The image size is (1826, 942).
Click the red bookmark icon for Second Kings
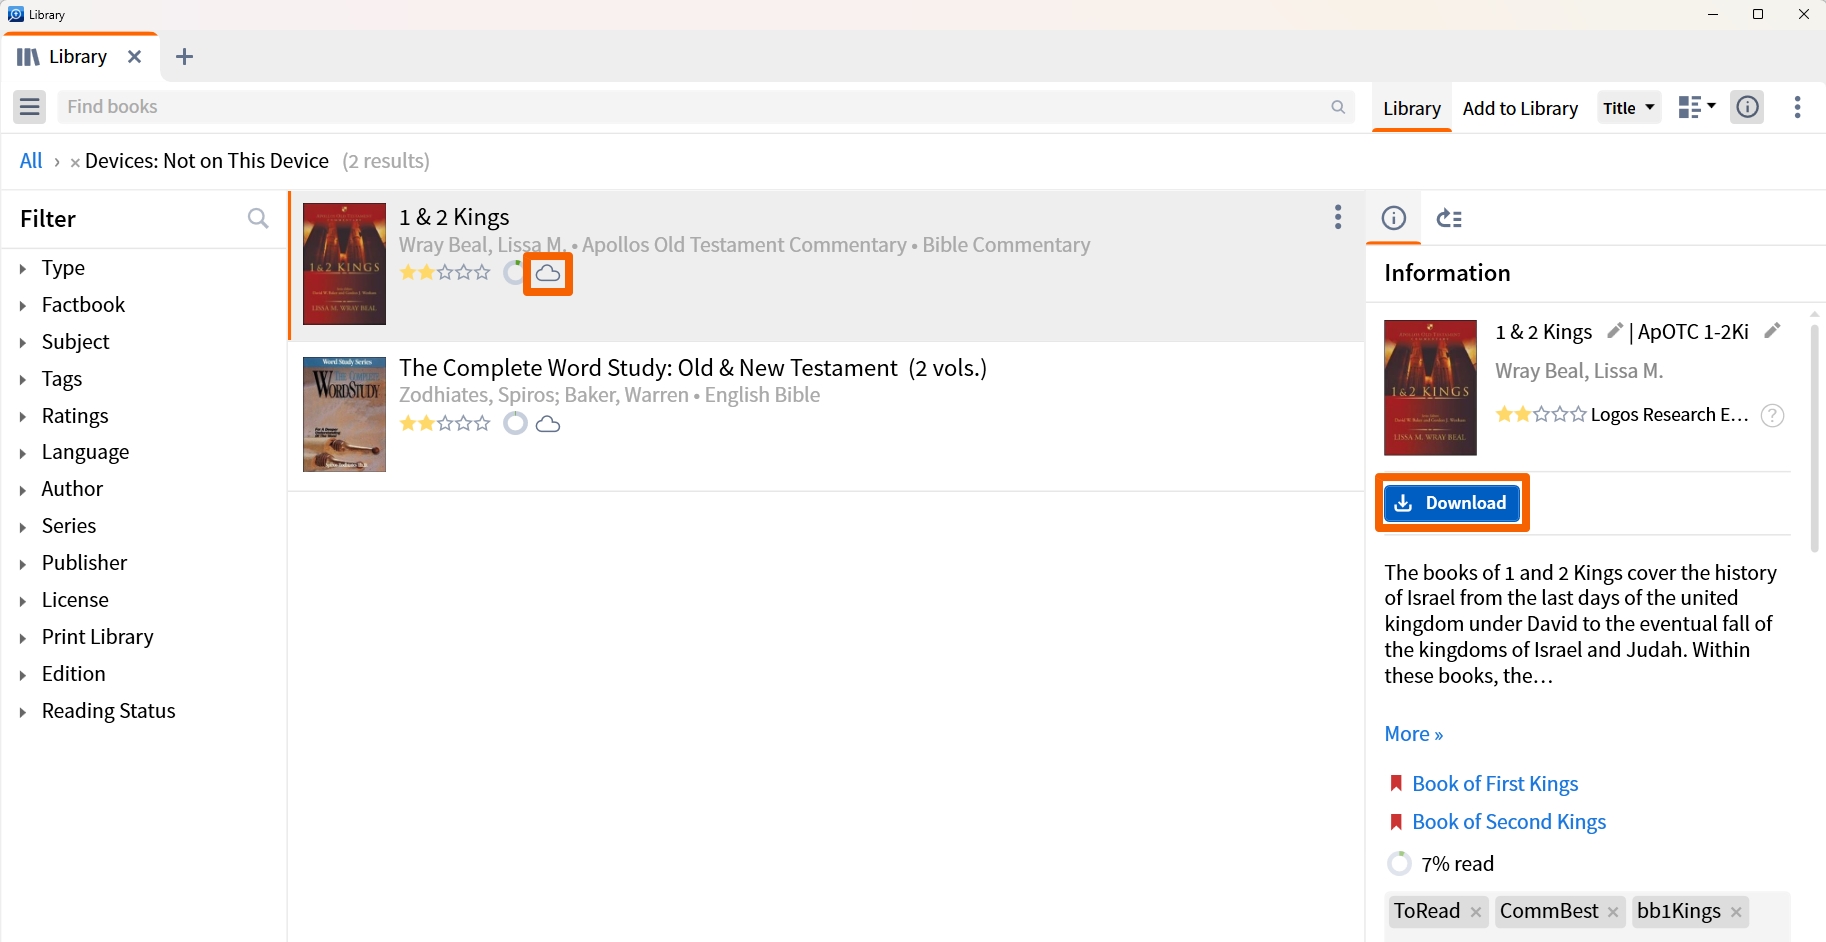[1396, 822]
